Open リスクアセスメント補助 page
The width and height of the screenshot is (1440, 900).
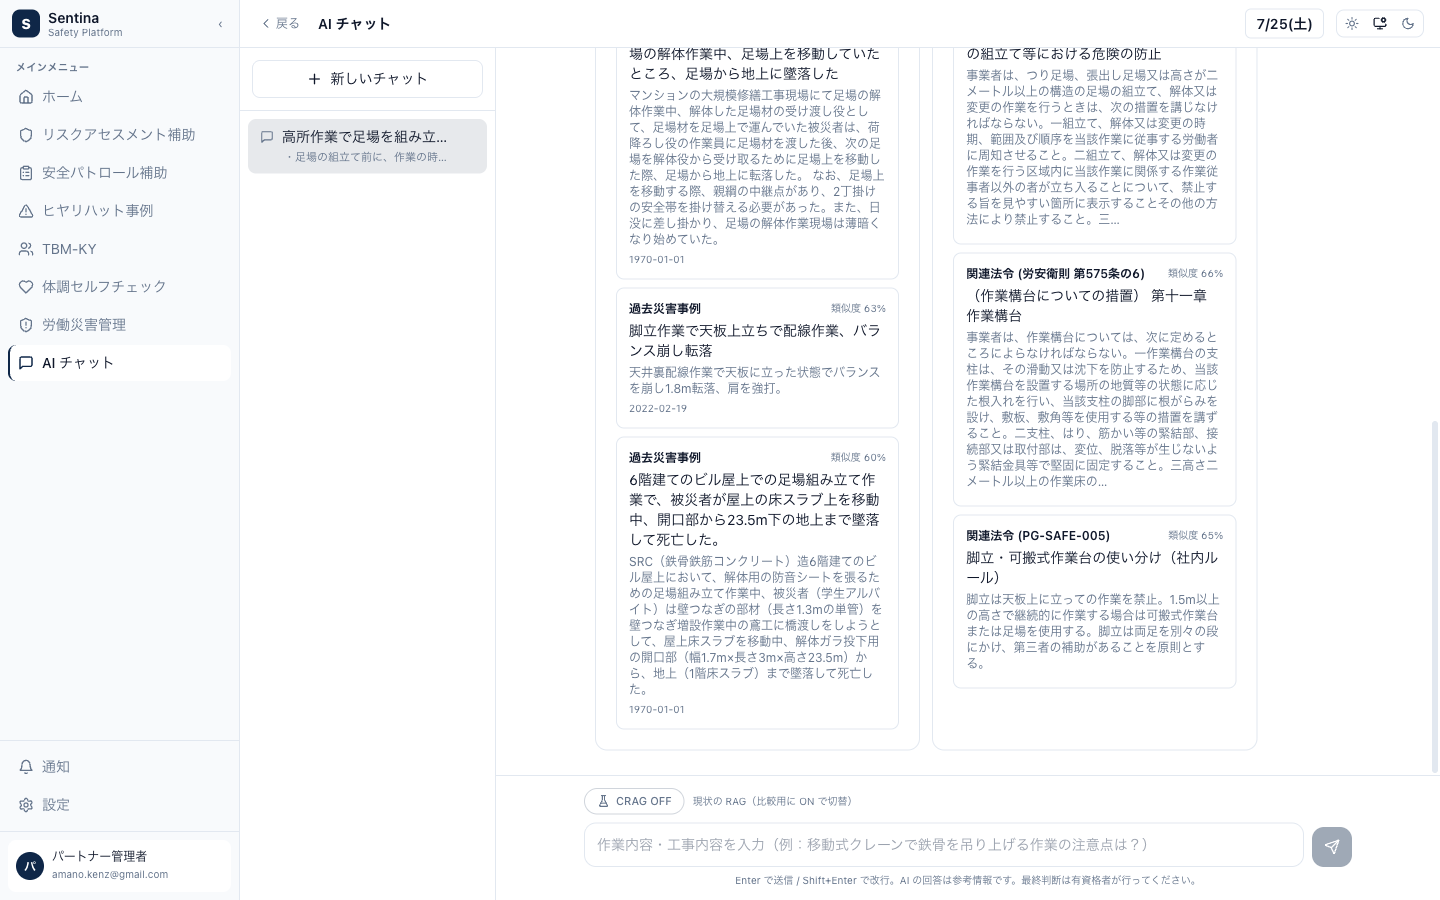pyautogui.click(x=119, y=135)
